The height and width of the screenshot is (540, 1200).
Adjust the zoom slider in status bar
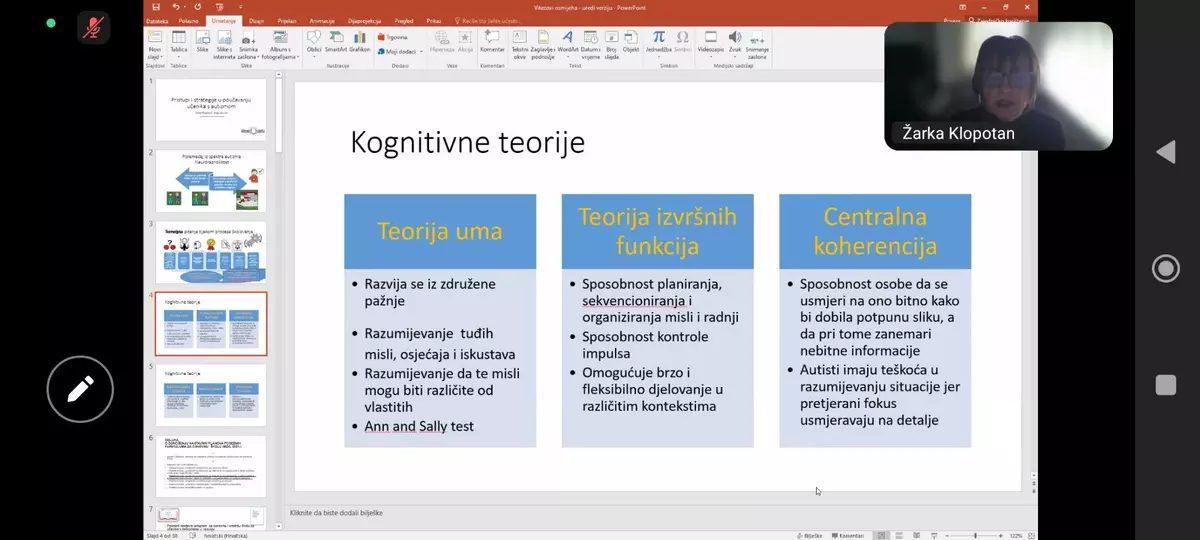point(975,535)
